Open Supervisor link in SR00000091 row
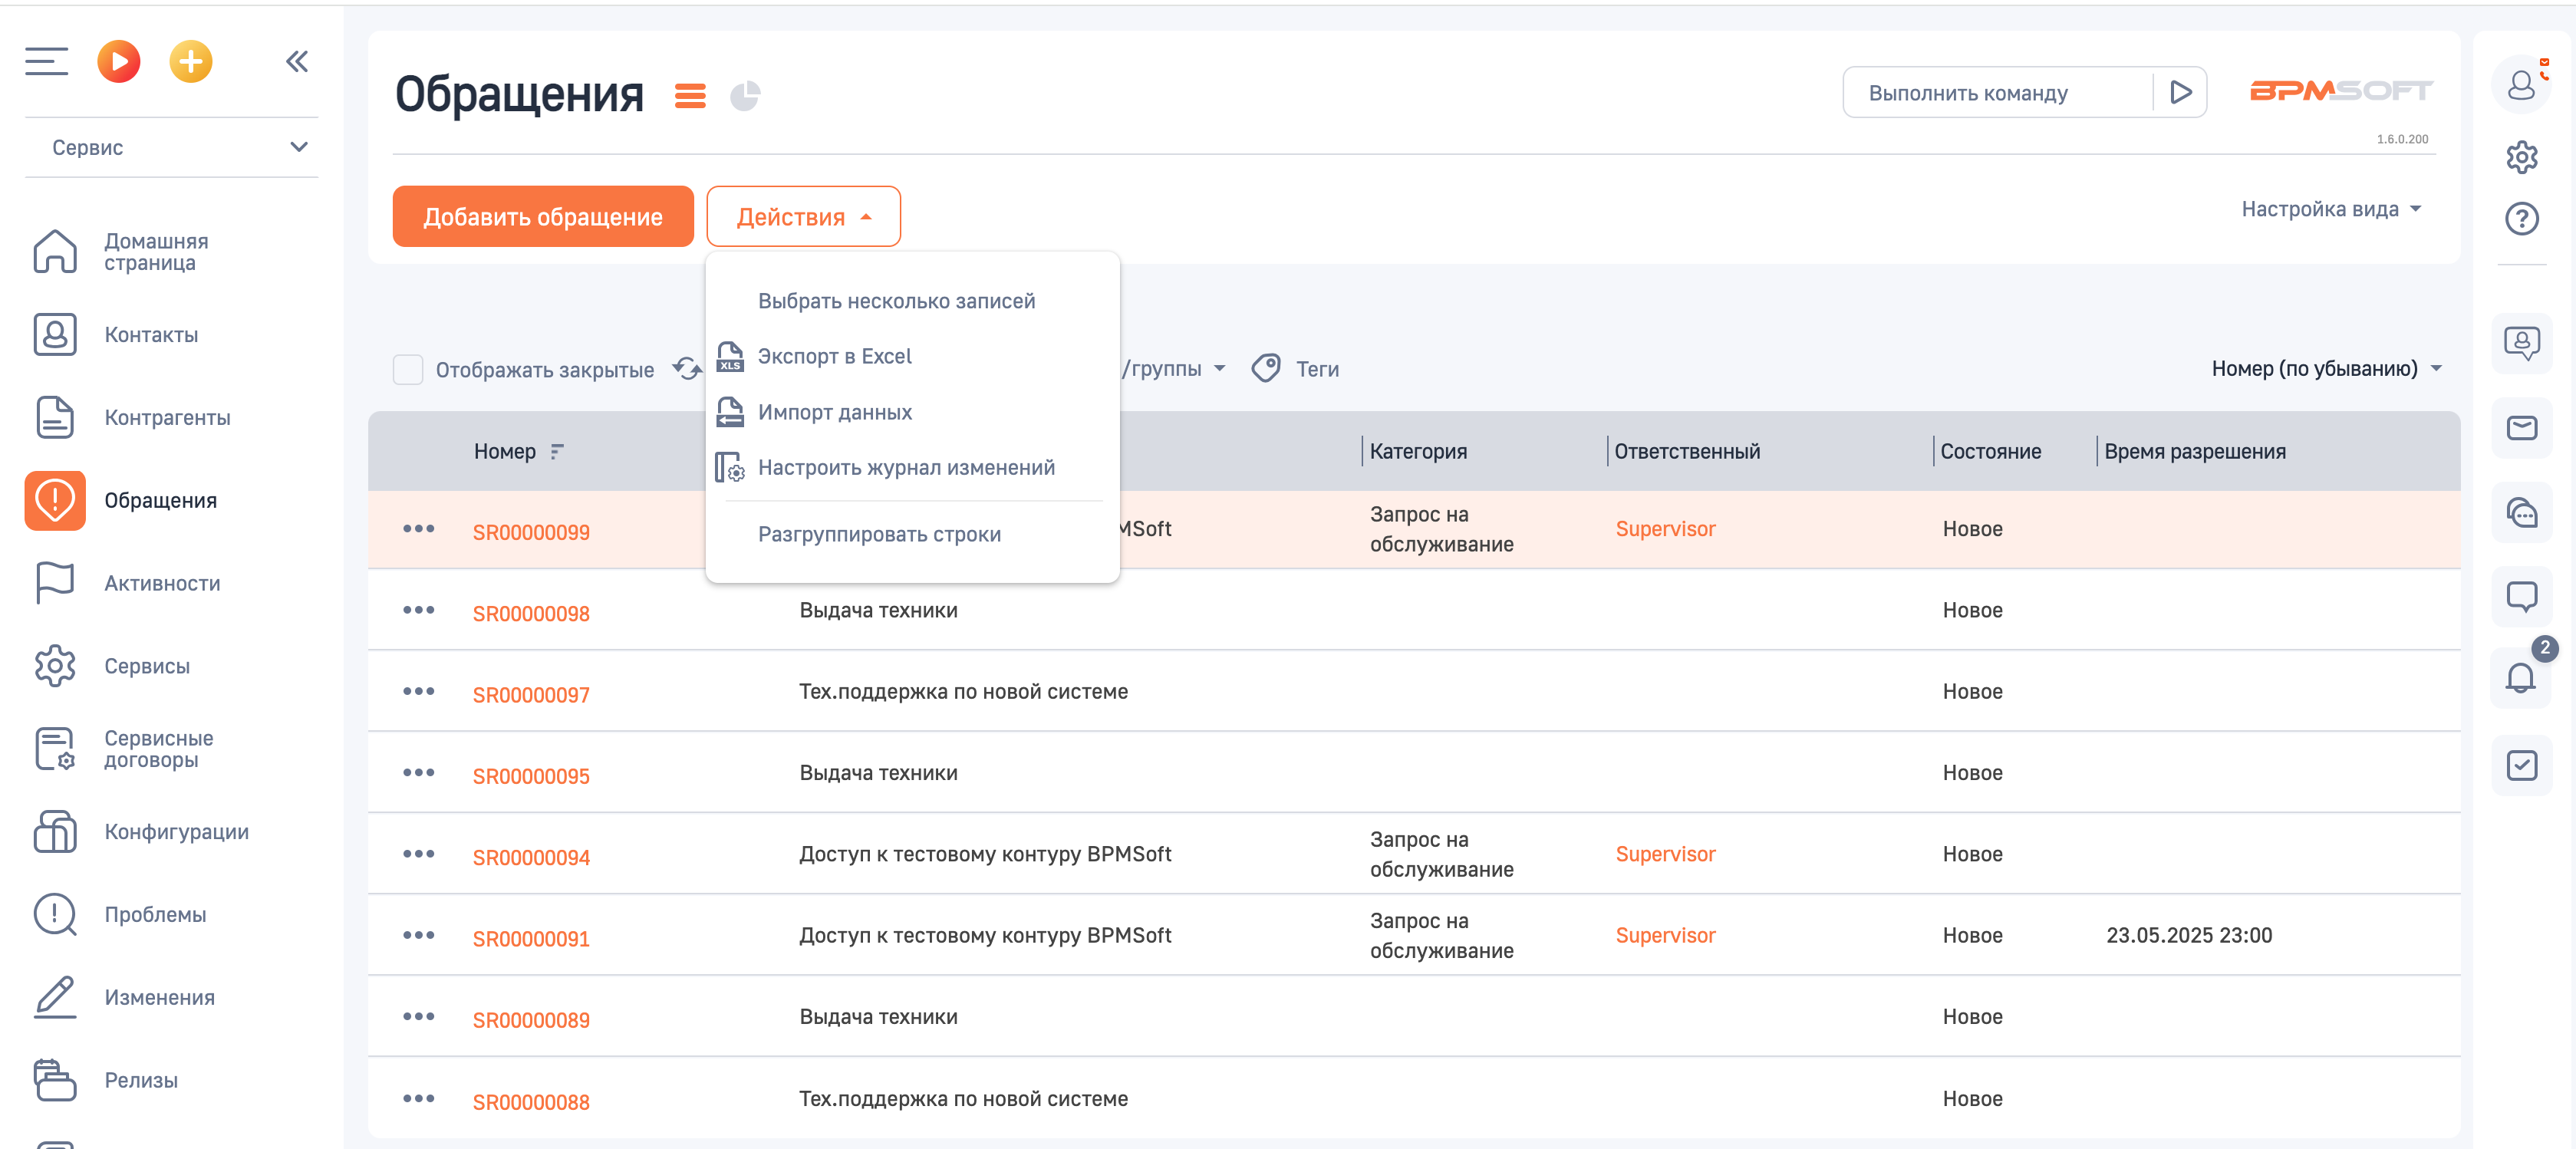This screenshot has height=1149, width=2576. pos(1665,936)
